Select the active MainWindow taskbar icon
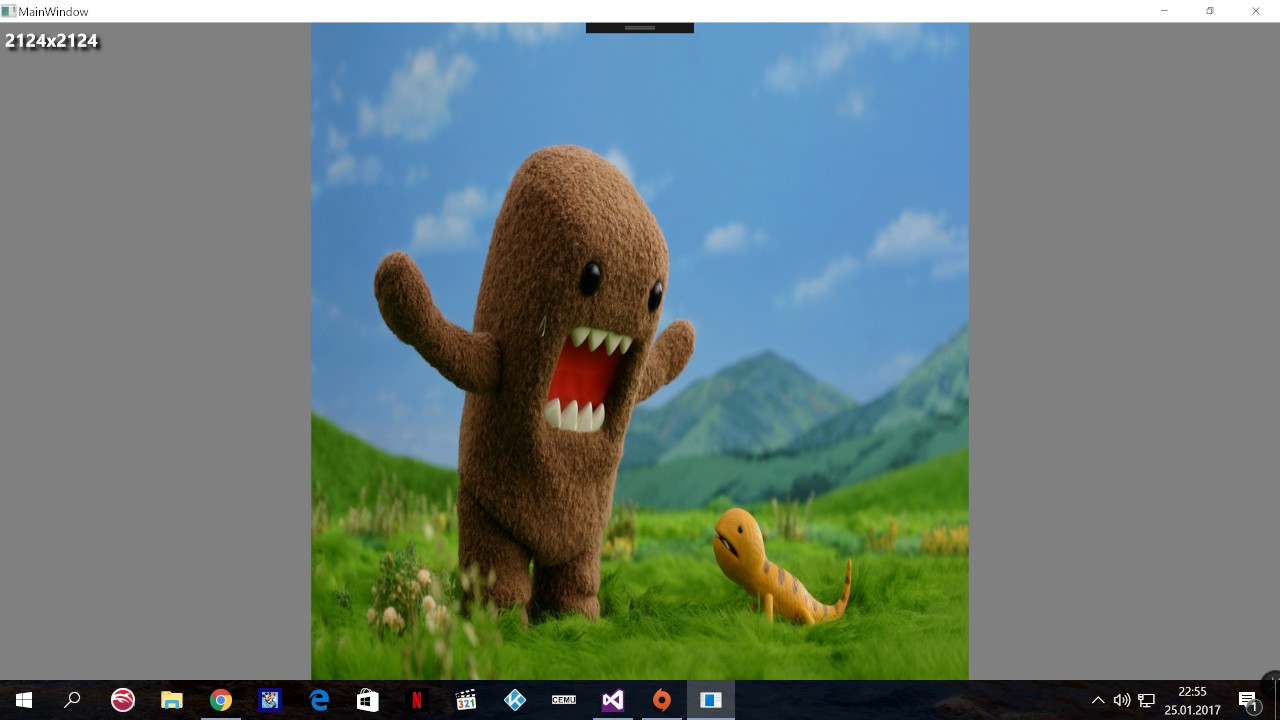 point(711,700)
